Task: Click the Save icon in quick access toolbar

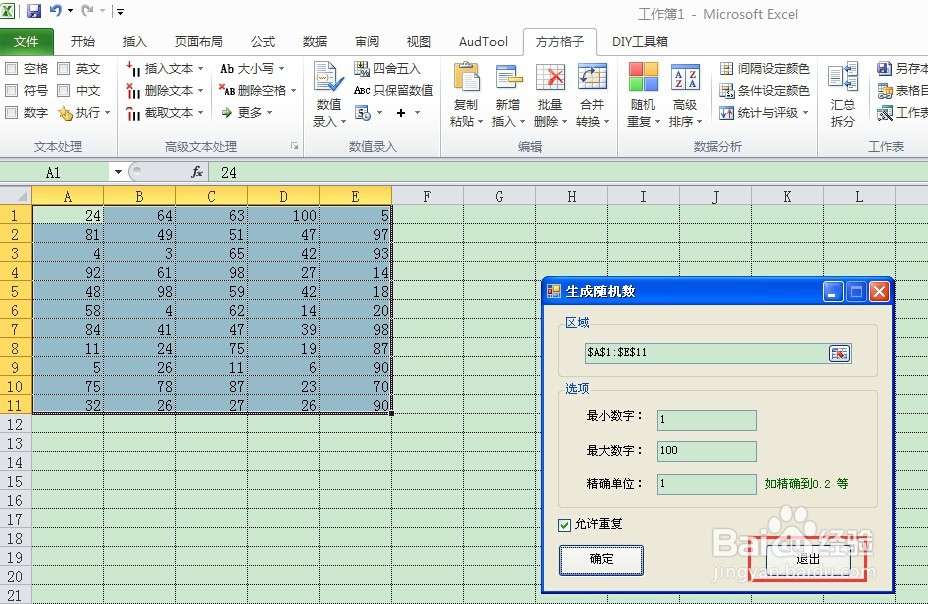Action: (34, 10)
